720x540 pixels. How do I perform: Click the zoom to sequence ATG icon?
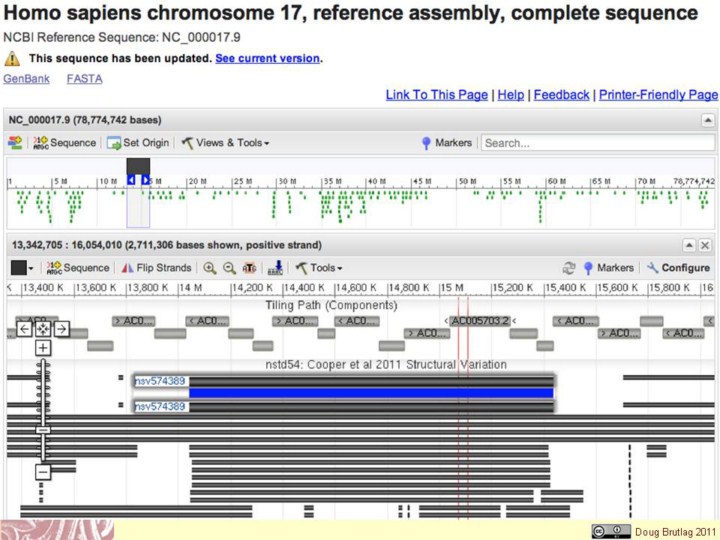pos(249,268)
